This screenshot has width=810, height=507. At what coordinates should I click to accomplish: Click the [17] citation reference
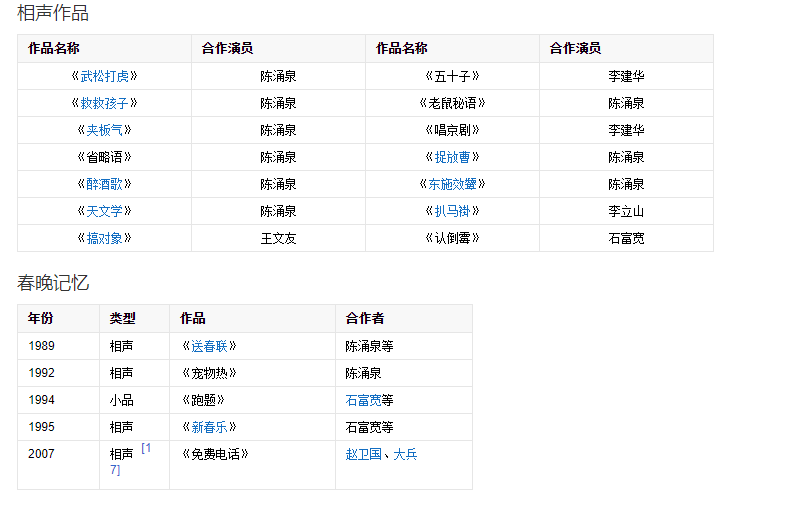tap(144, 458)
